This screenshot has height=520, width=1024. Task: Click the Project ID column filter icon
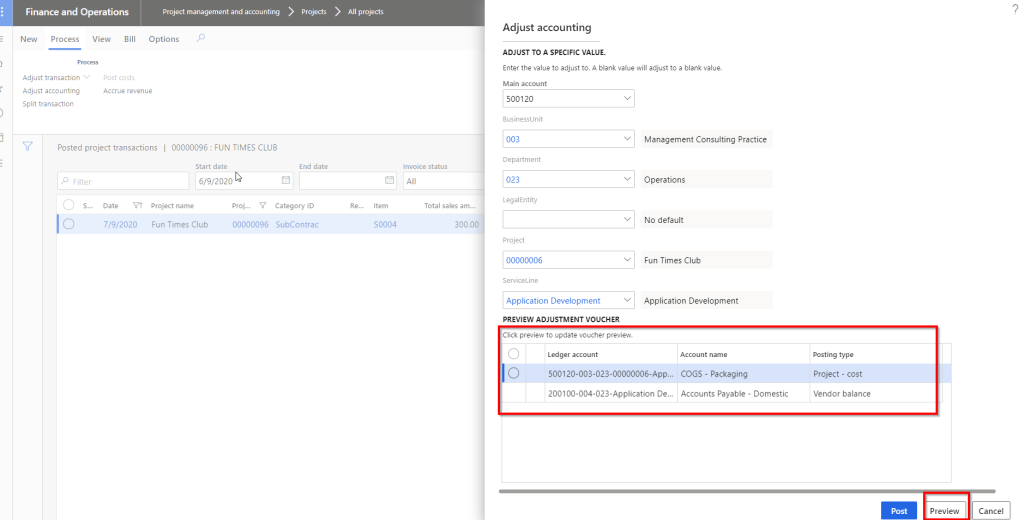[x=263, y=205]
